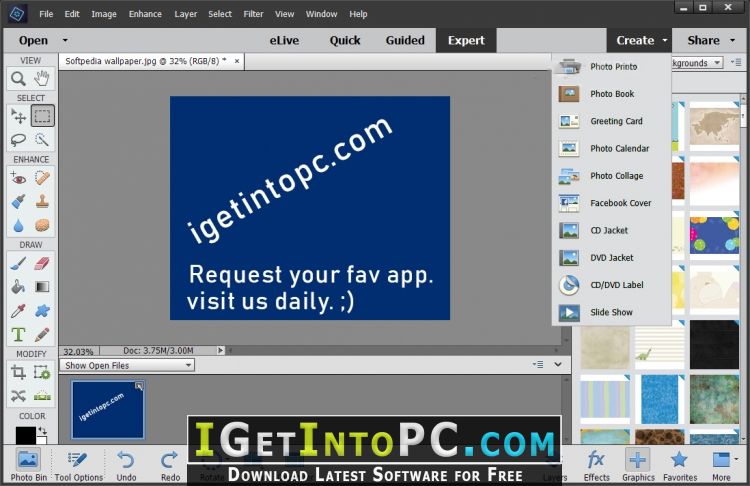Screen dimensions: 750x486
Task: Swap foreground and background colors
Action: (43, 431)
